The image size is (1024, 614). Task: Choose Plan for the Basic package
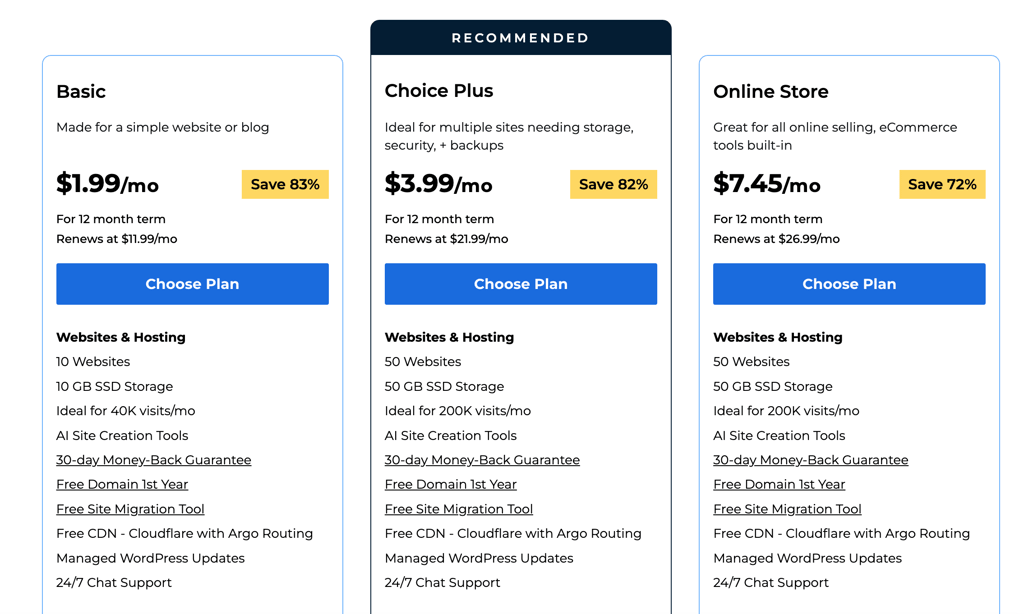pyautogui.click(x=192, y=283)
